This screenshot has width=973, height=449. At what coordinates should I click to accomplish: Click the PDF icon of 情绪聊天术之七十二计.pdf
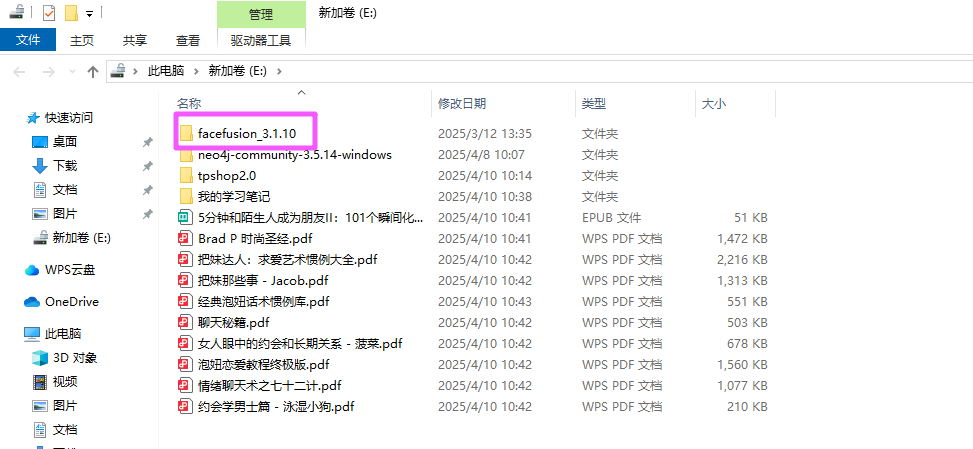(x=184, y=386)
